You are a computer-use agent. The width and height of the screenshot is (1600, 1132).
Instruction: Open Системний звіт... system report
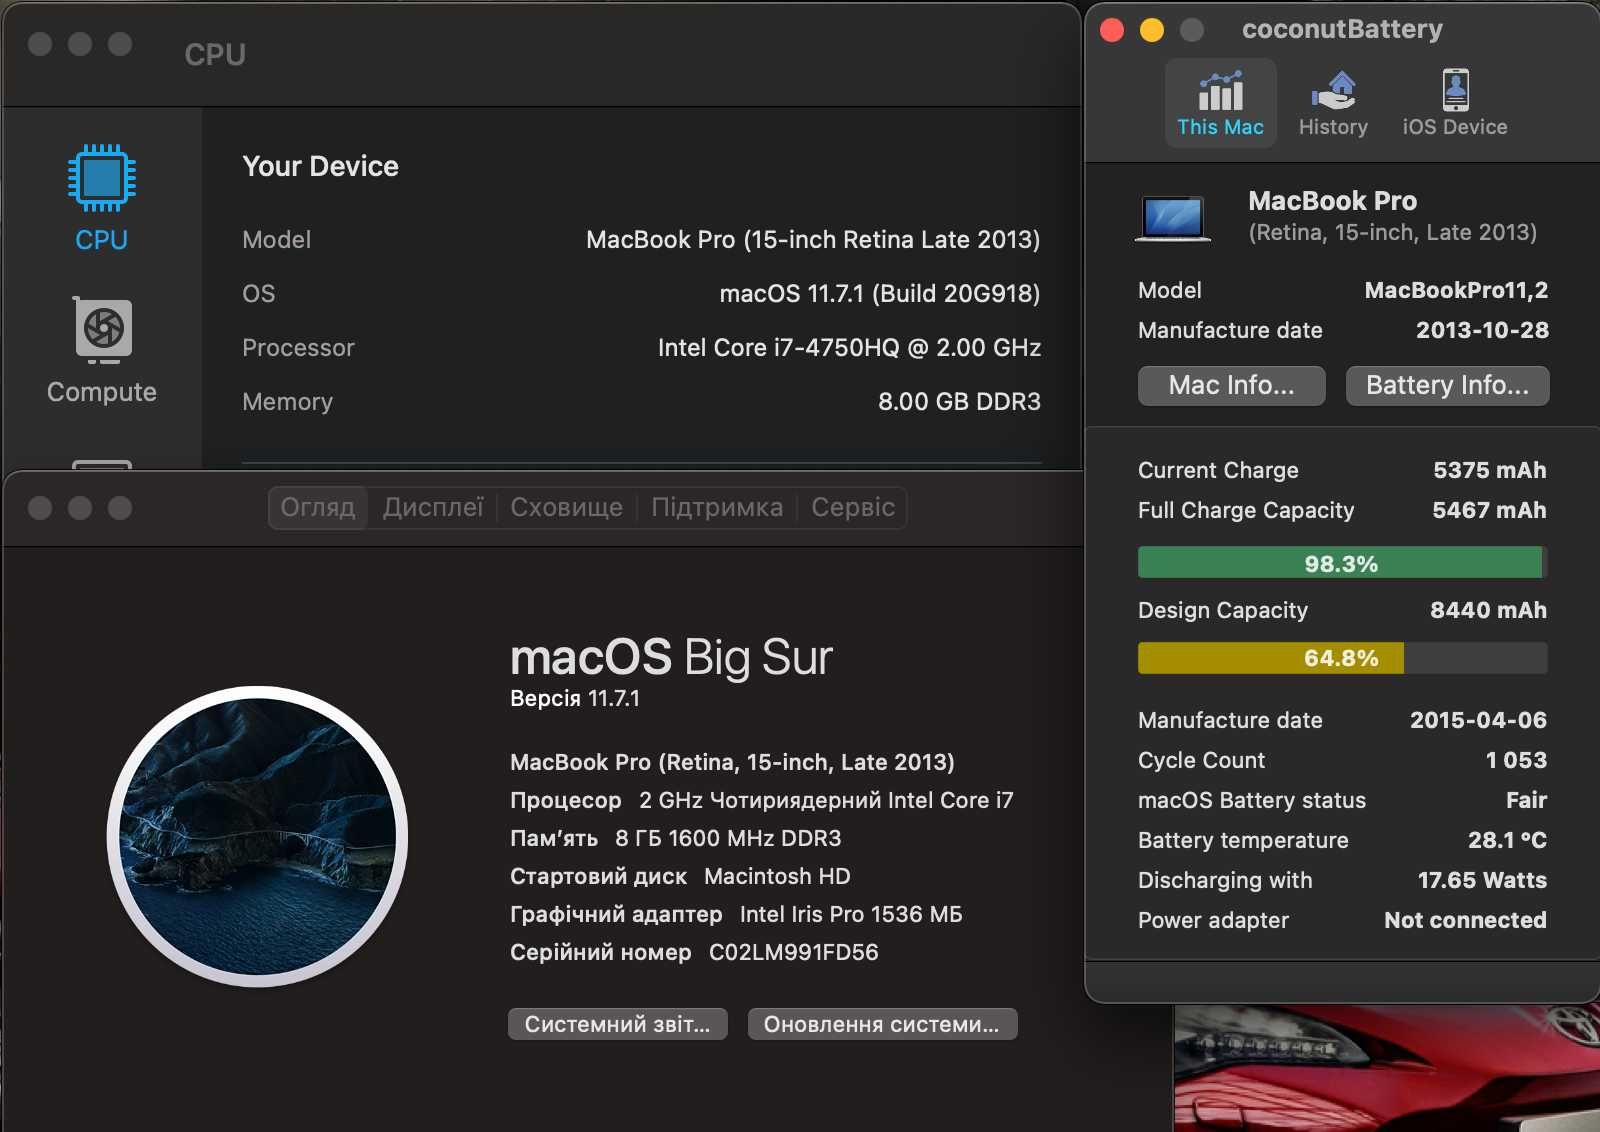point(618,1024)
